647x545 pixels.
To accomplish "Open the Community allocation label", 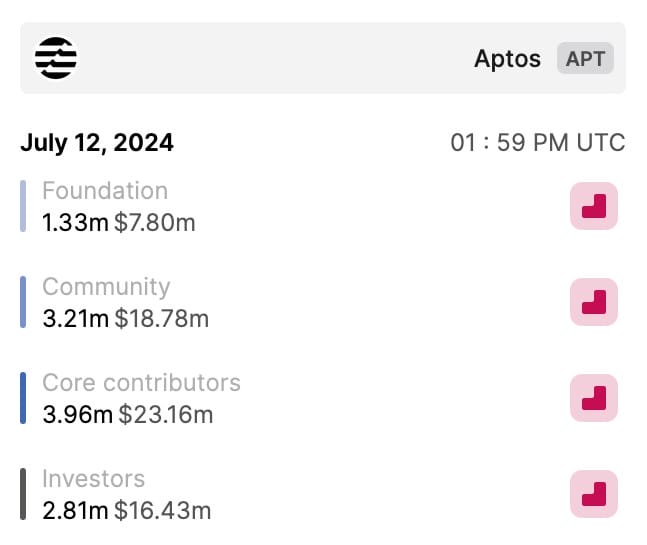I will pyautogui.click(x=106, y=287).
